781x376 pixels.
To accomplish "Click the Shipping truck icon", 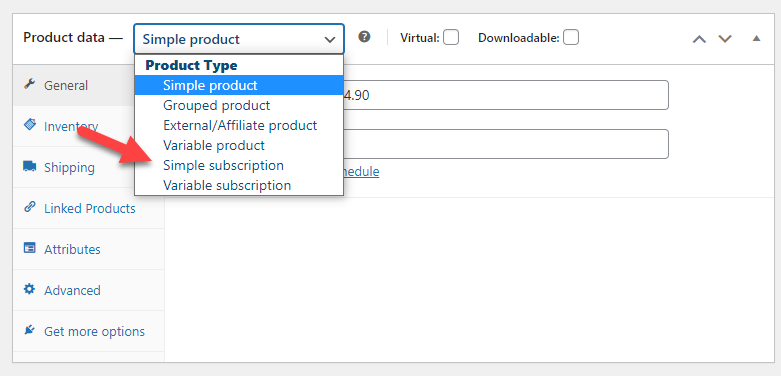I will click(x=30, y=166).
